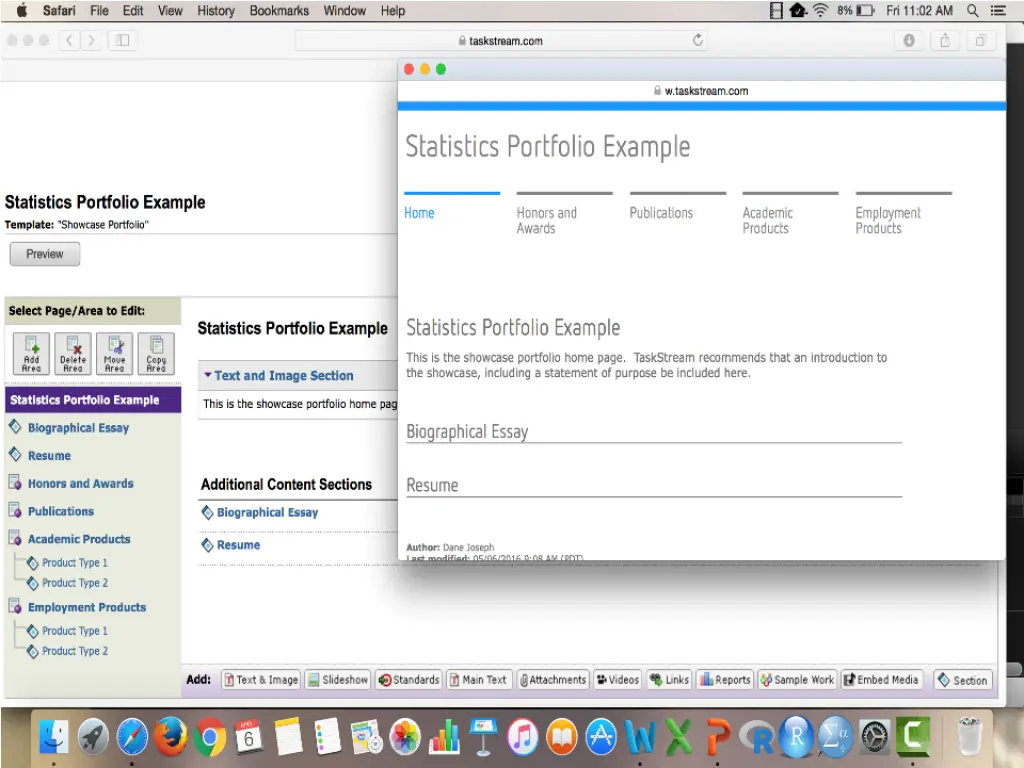
Task: Switch to Publications tab in preview
Action: point(661,213)
